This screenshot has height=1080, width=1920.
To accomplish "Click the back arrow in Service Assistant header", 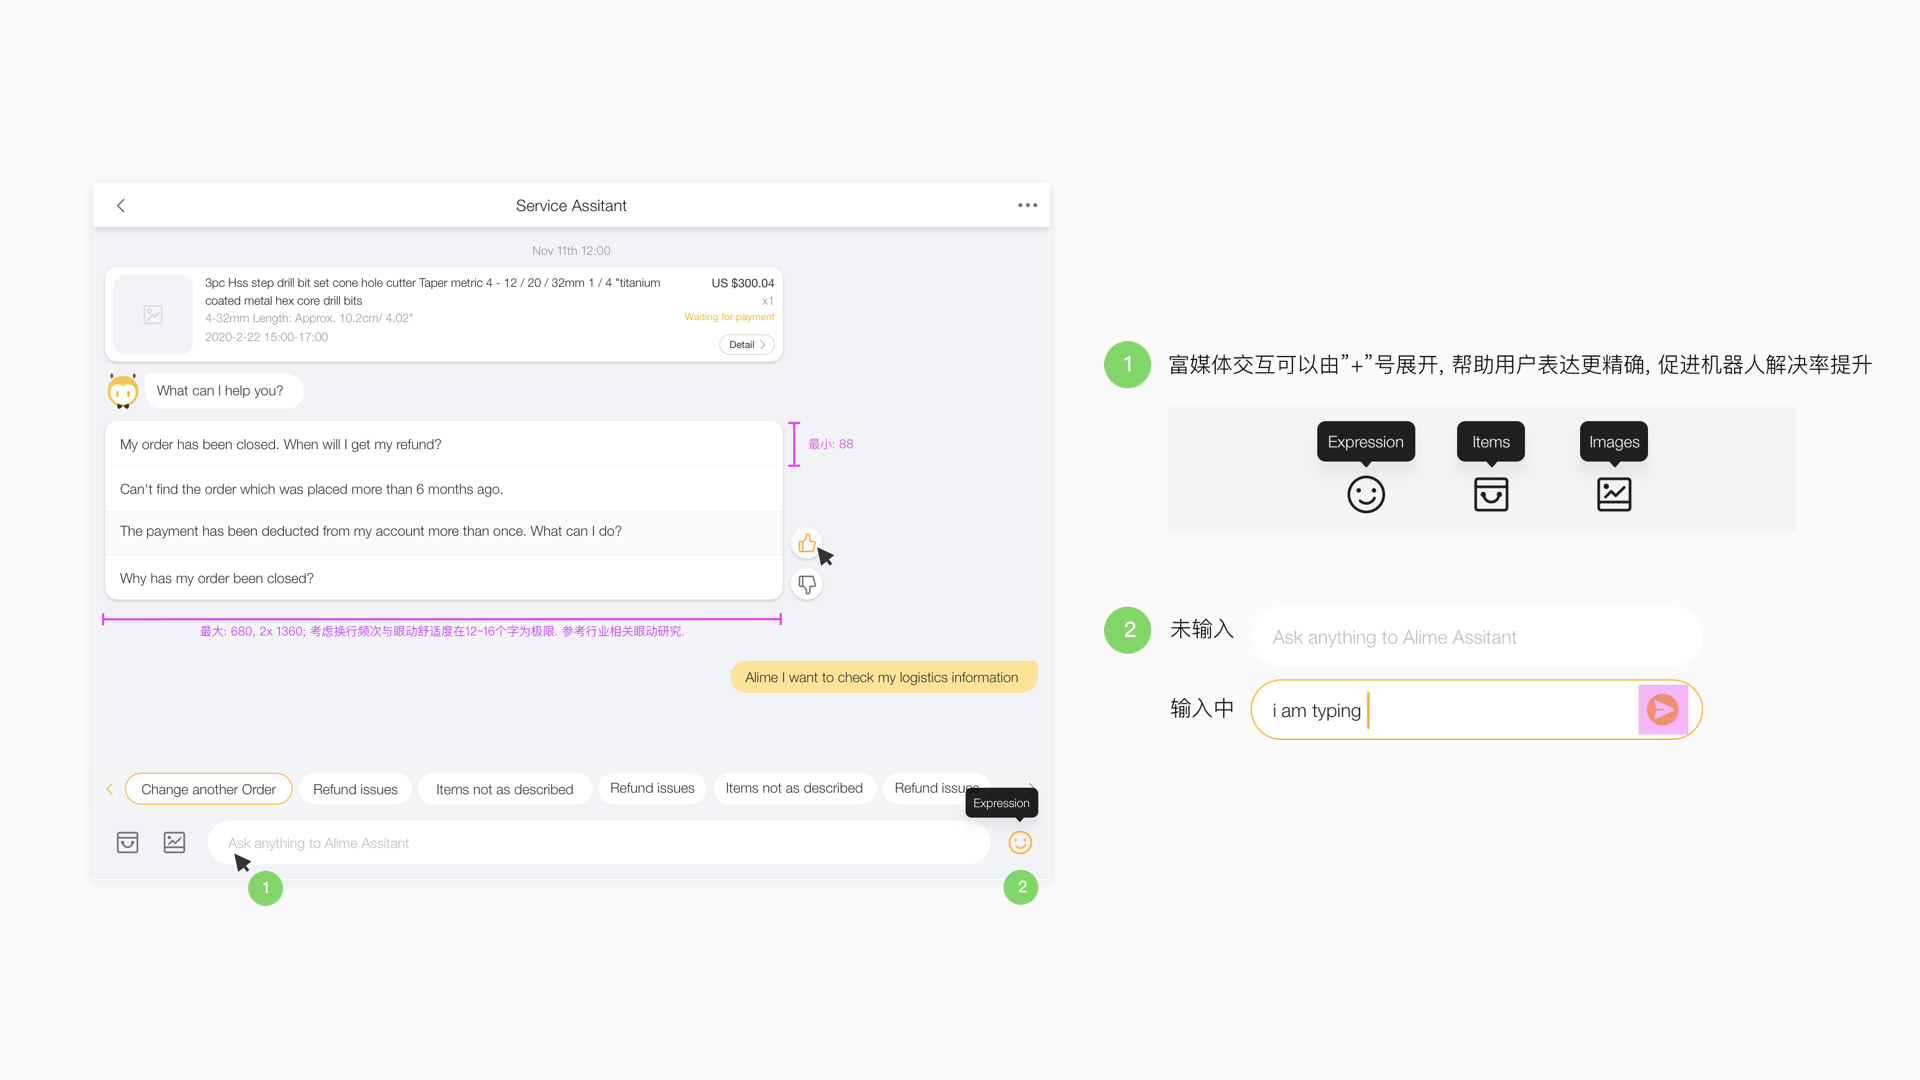I will [121, 205].
